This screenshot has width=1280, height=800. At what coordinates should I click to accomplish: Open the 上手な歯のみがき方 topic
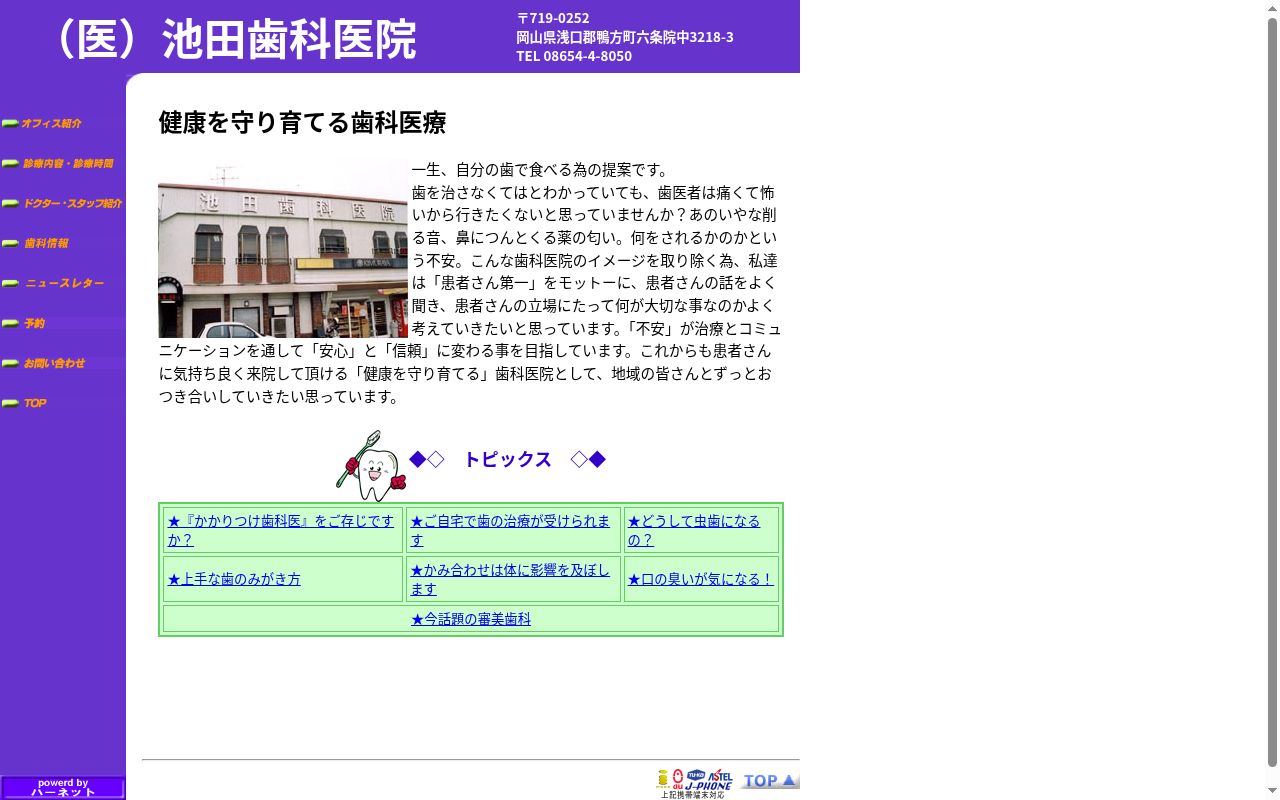tap(234, 579)
